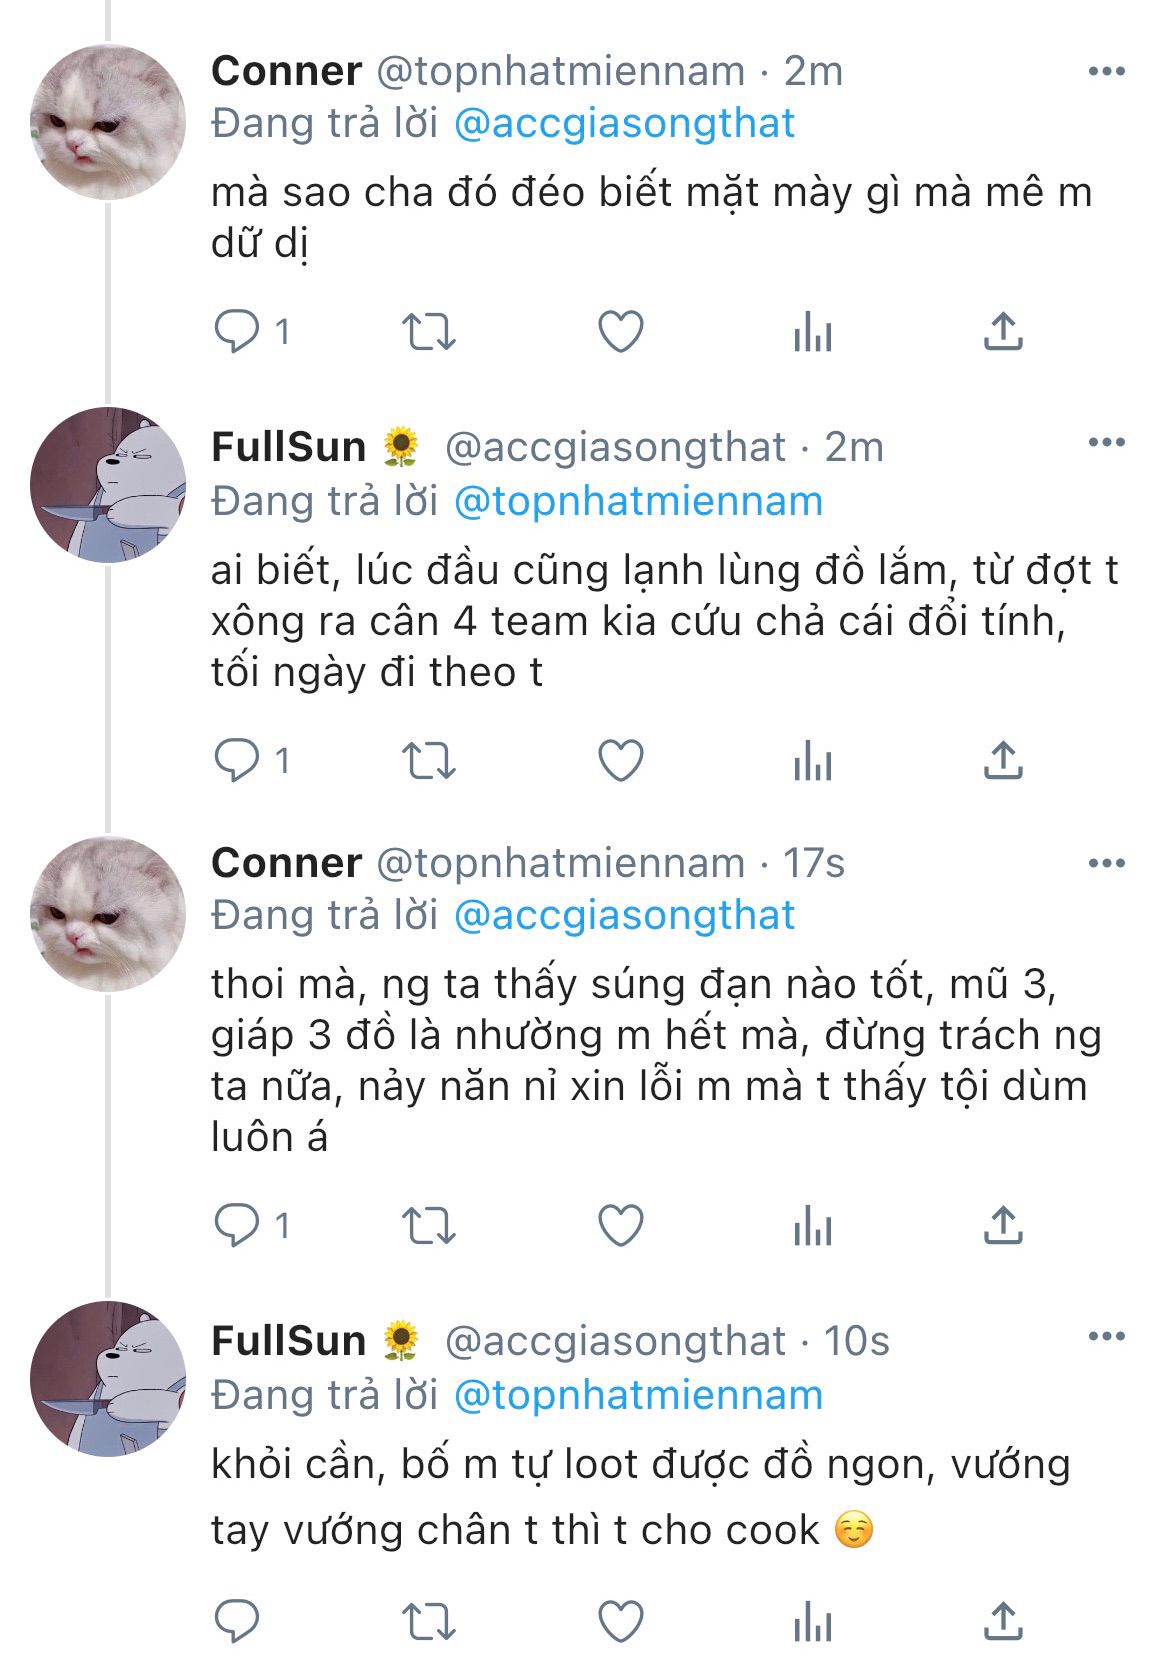
Task: Retweet Conner's 2m-old tweet
Action: click(x=428, y=332)
